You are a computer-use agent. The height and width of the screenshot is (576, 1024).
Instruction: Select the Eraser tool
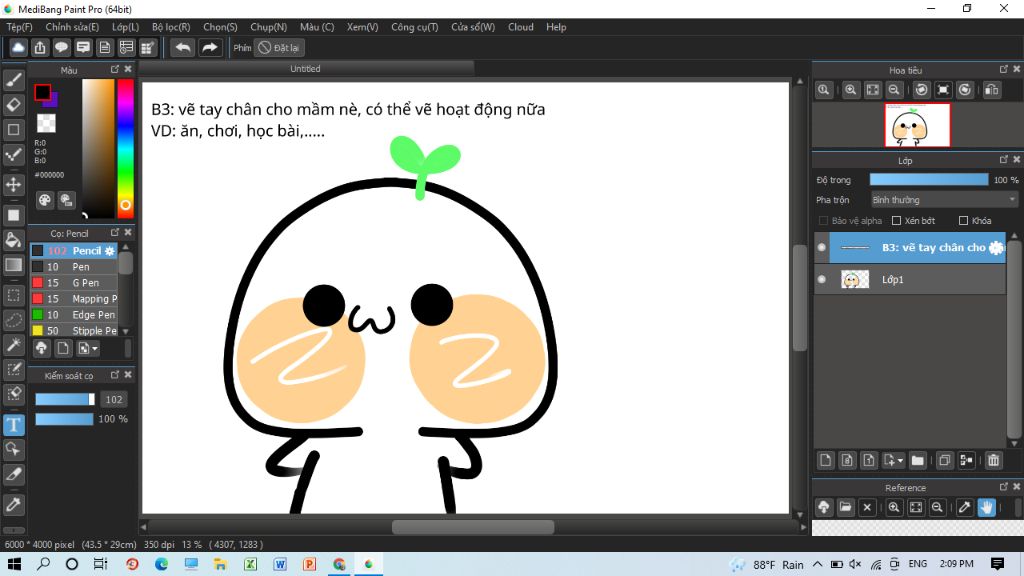tap(14, 104)
